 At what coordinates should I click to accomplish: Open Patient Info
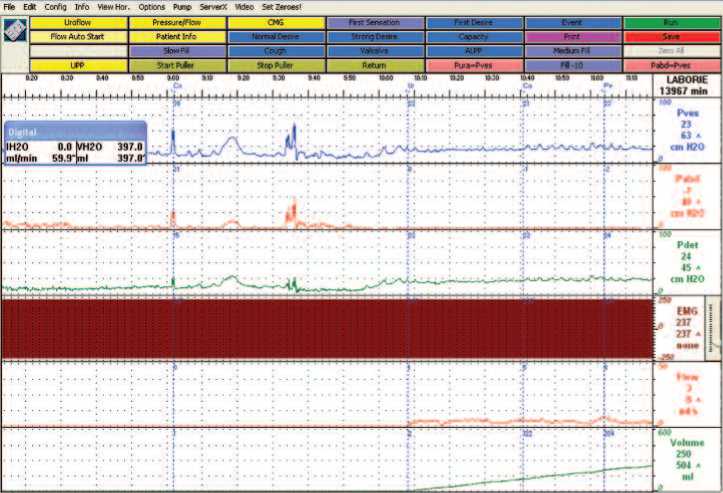click(x=177, y=37)
